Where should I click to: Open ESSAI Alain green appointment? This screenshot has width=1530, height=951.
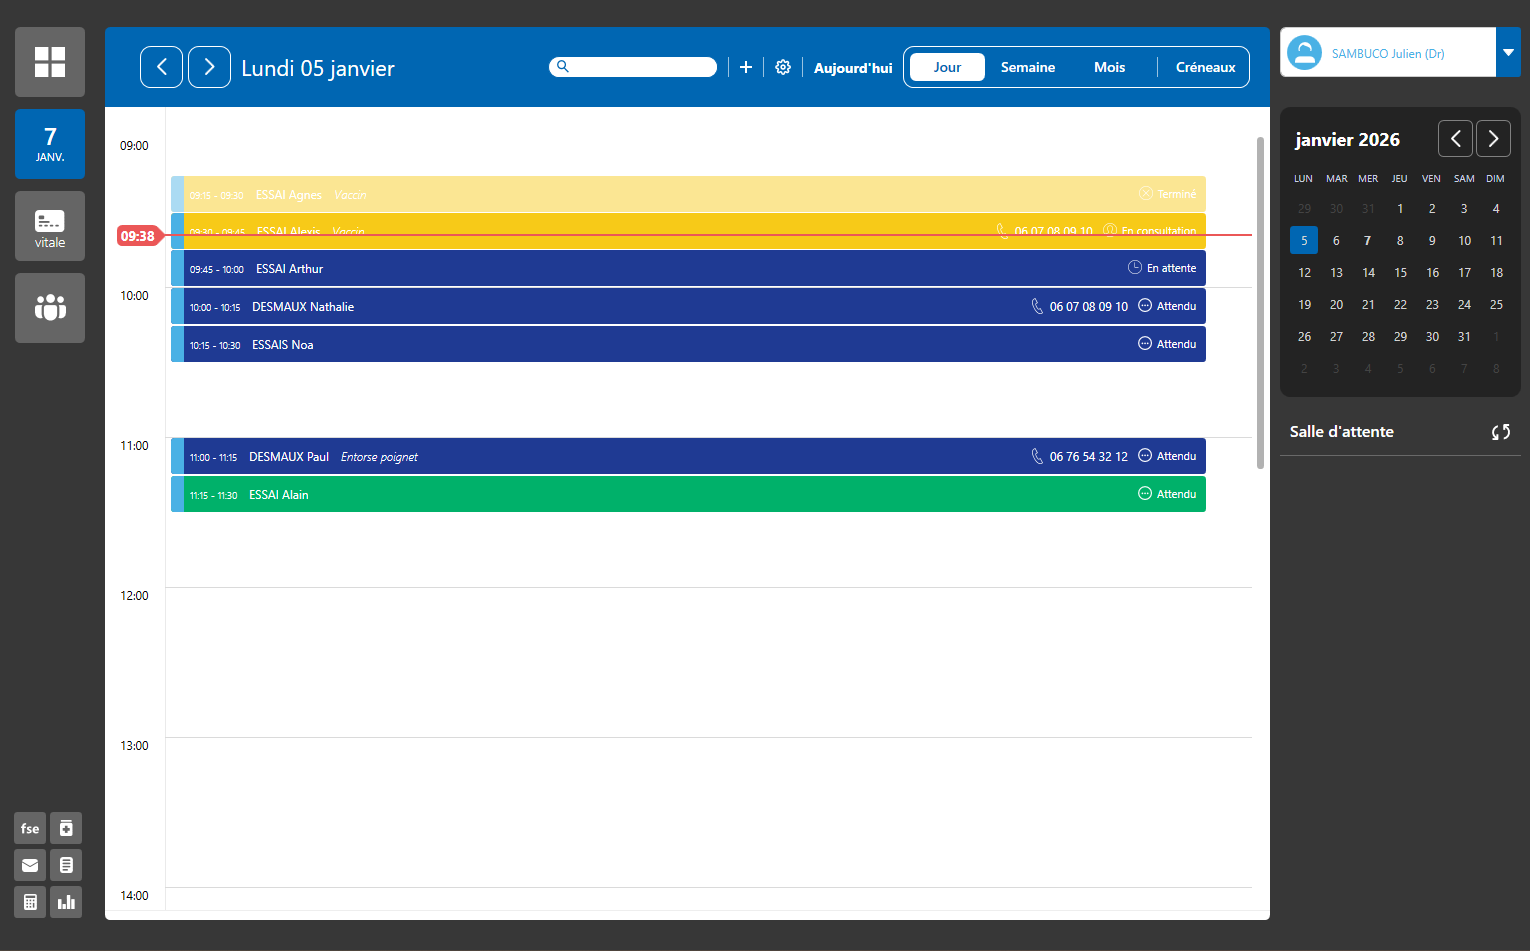(690, 494)
